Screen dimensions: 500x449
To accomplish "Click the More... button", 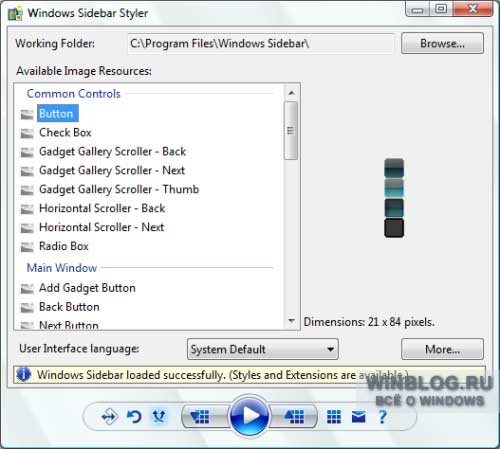I will click(x=442, y=349).
